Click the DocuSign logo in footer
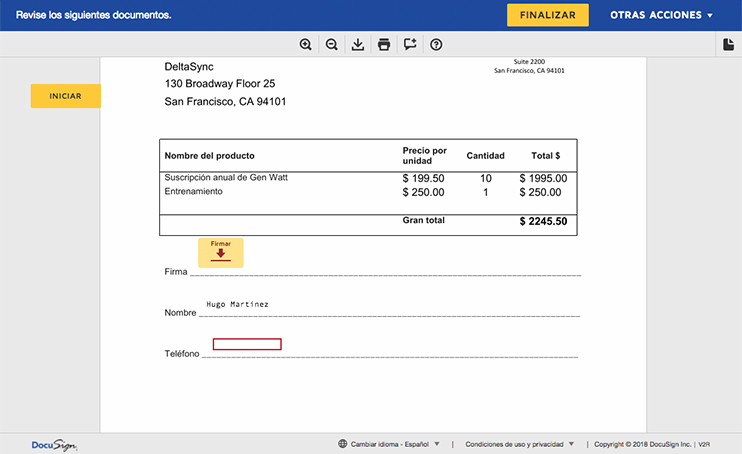The image size is (742, 454). click(54, 445)
